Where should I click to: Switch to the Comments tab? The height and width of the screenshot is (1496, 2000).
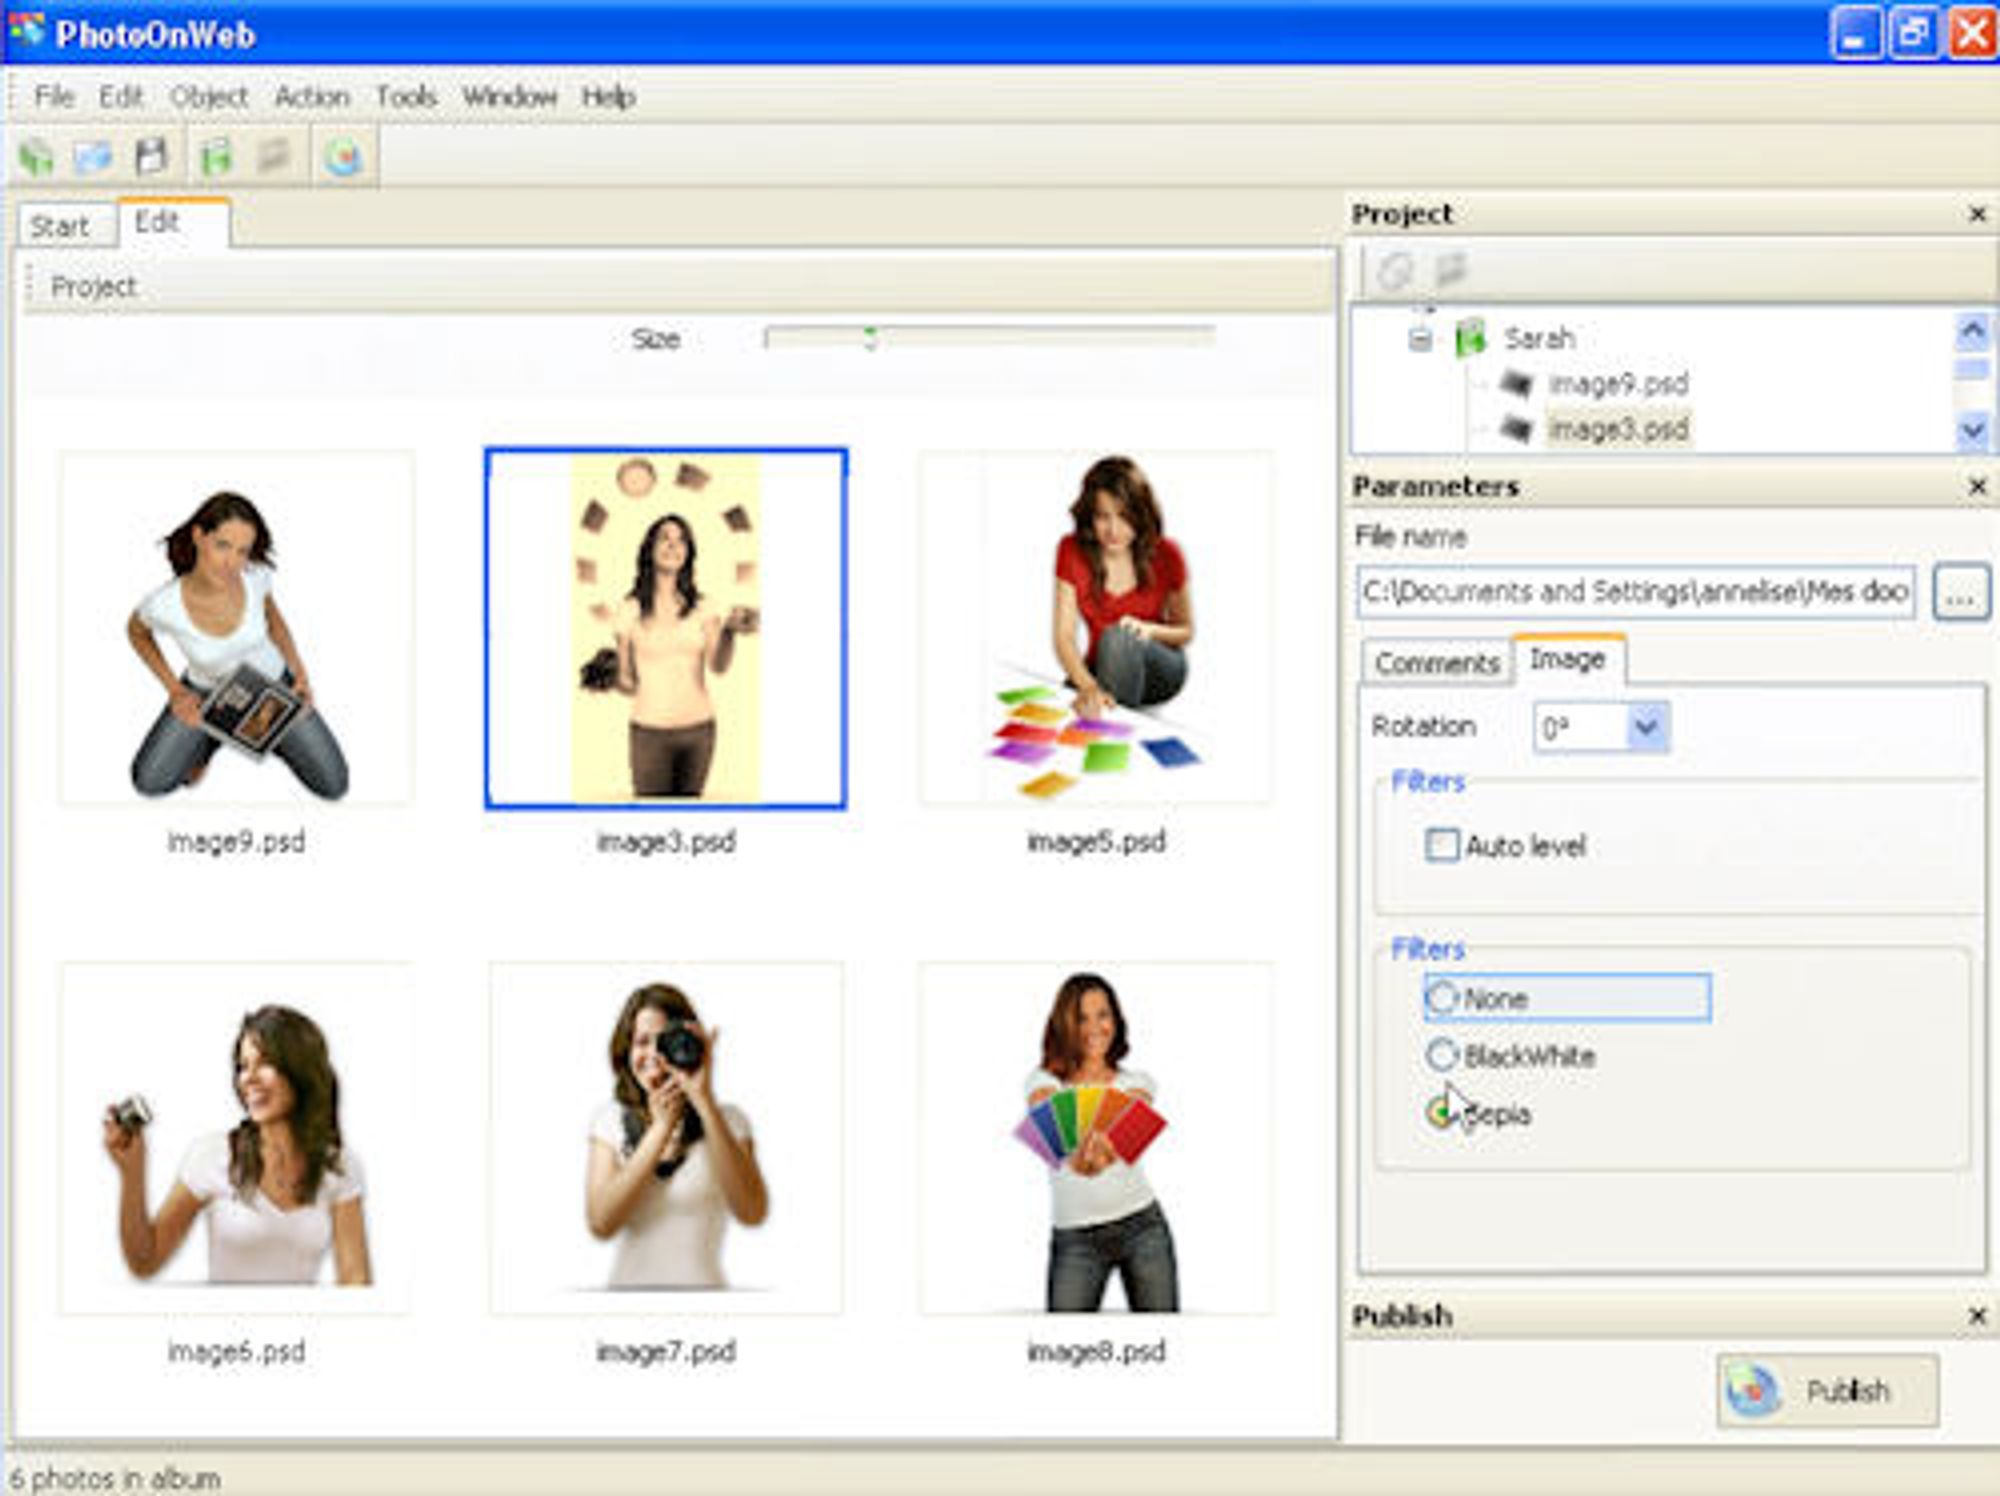pyautogui.click(x=1437, y=662)
